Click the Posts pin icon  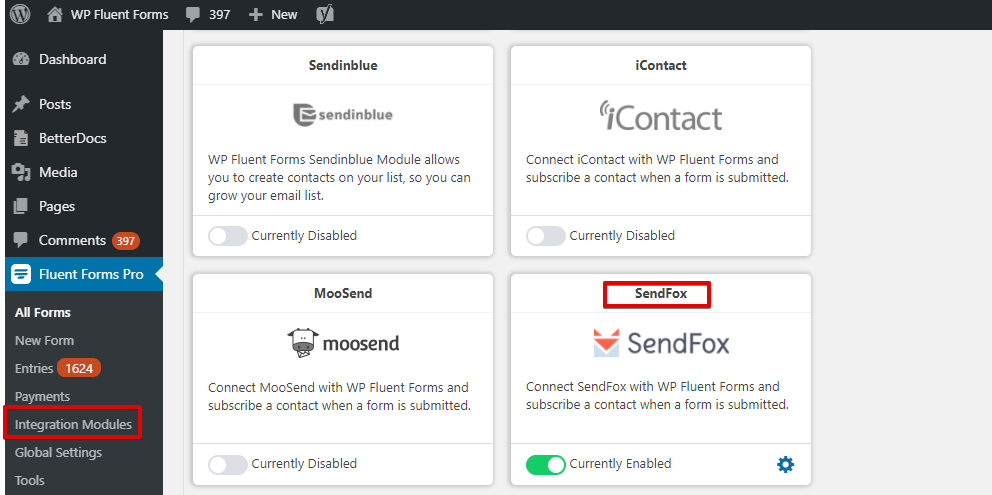[21, 104]
